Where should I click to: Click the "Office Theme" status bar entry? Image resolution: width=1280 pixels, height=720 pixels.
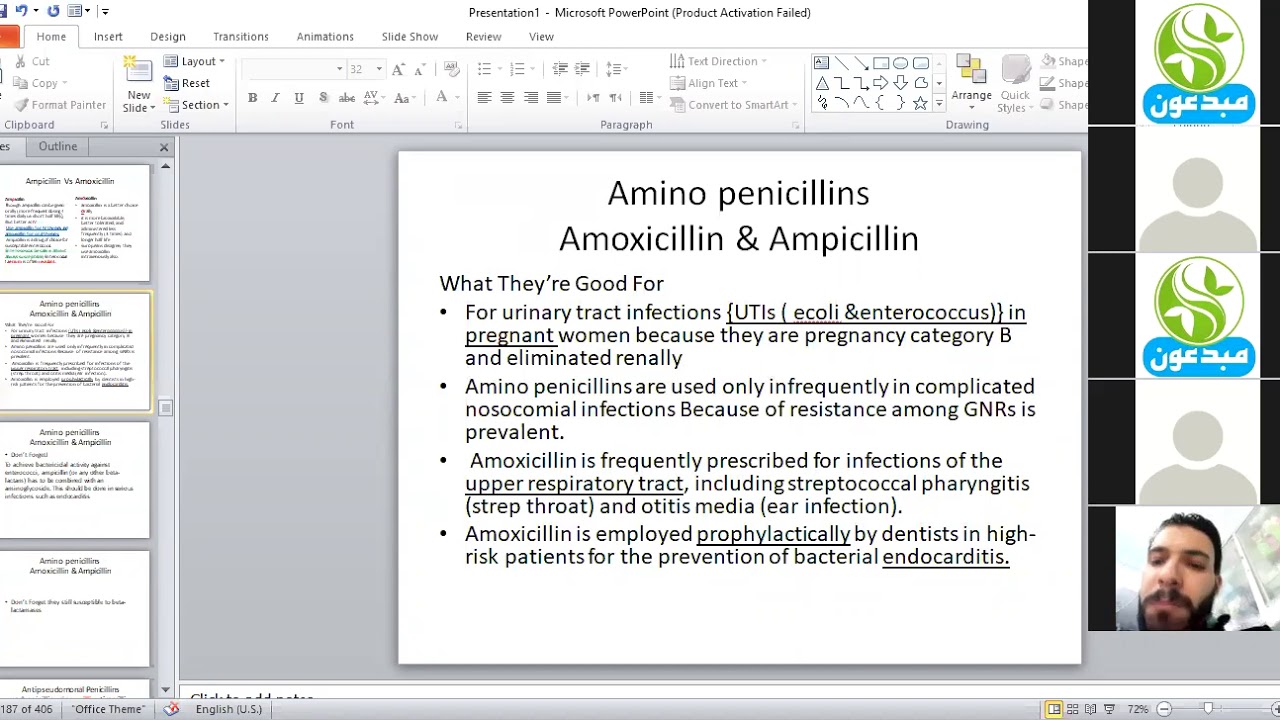point(108,709)
